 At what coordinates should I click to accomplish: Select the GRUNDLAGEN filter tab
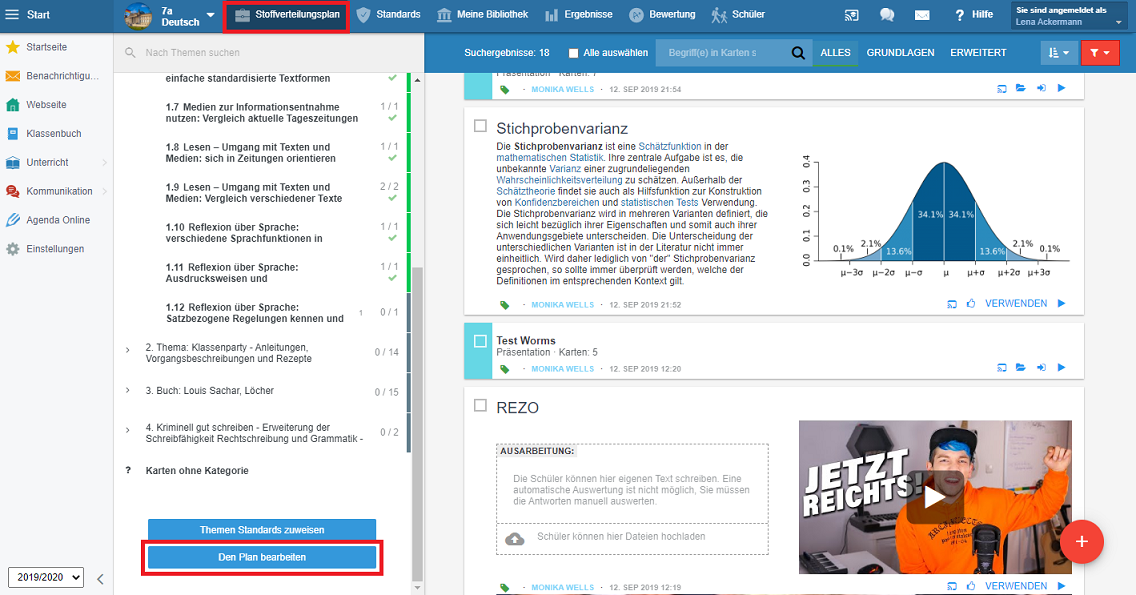(901, 53)
